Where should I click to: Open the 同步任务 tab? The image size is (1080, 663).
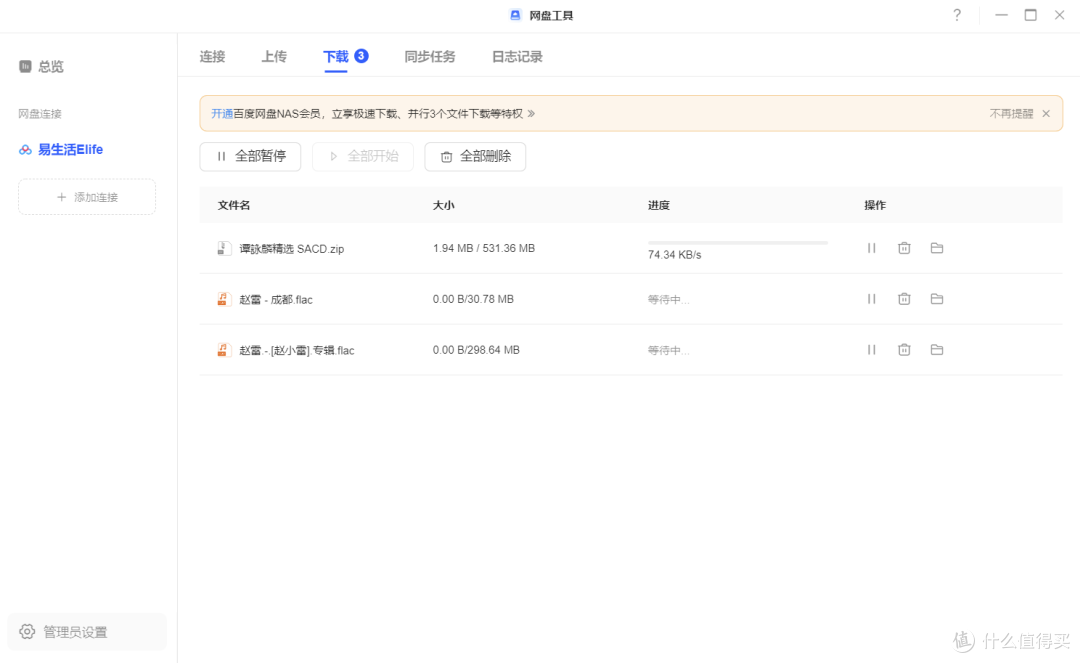point(430,56)
